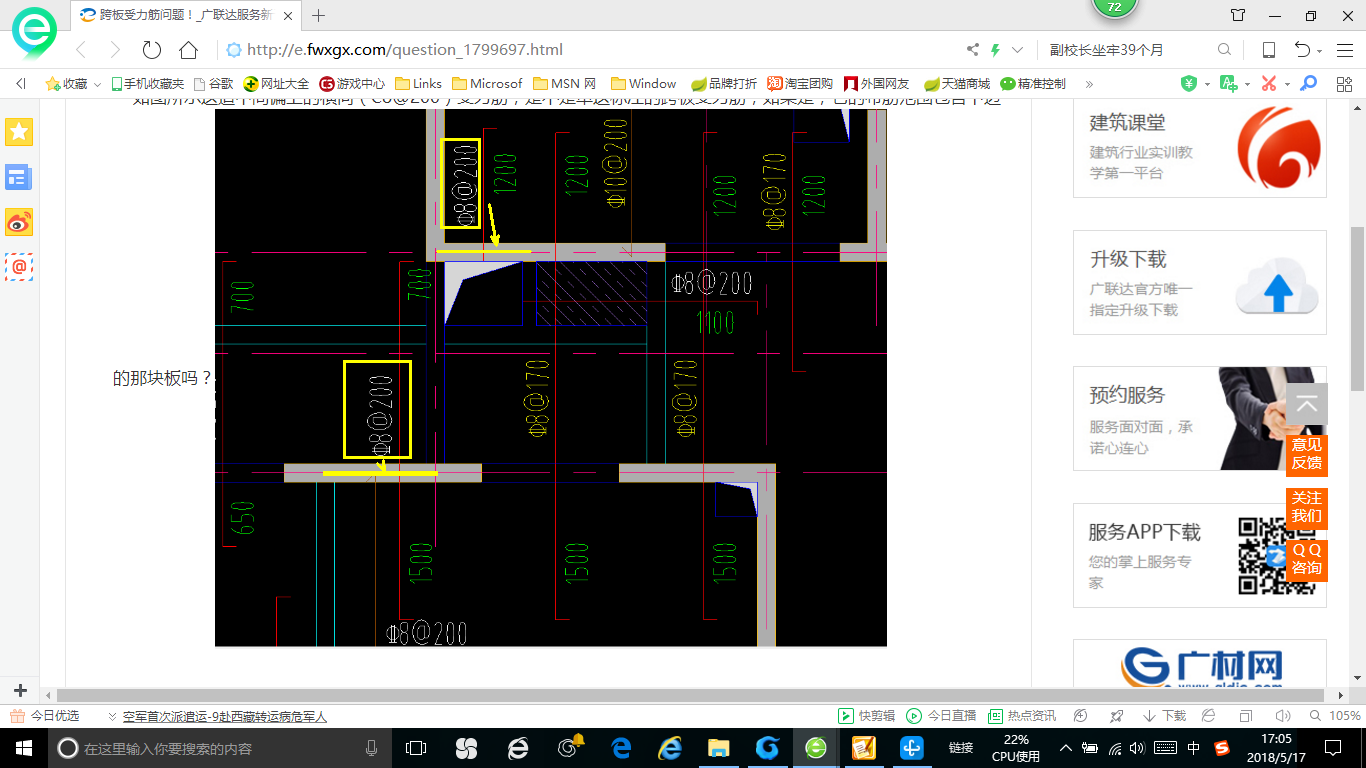
Task: Open the 网址大全 bookmark
Action: point(277,84)
